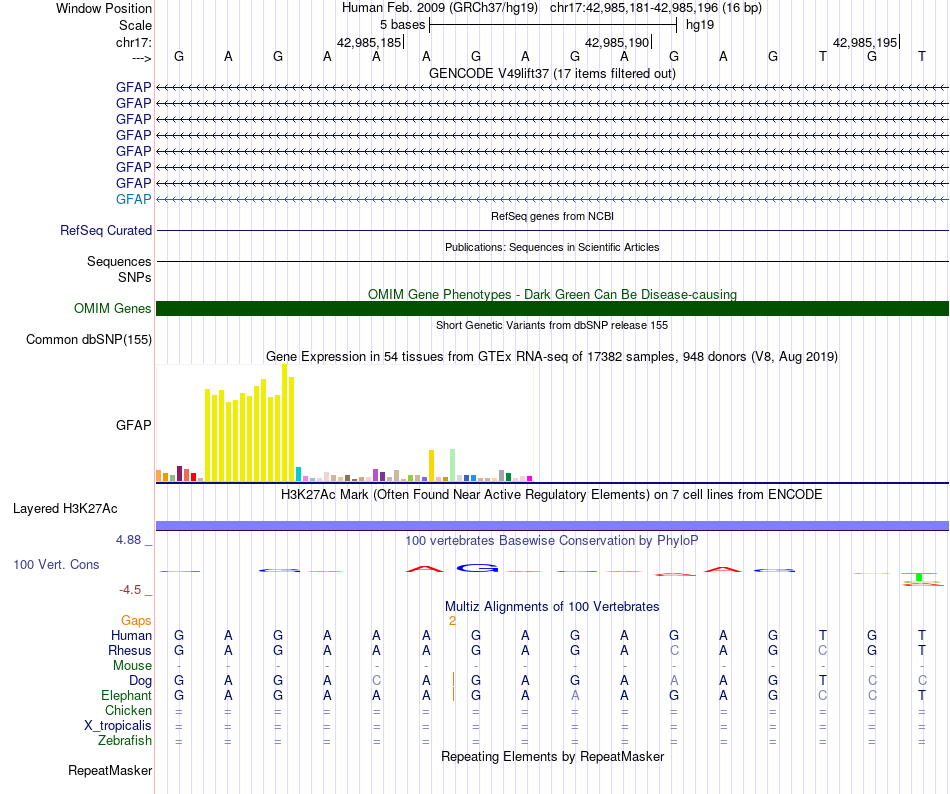
Task: Click the blue H3K27Ac signal bar
Action: (552, 526)
